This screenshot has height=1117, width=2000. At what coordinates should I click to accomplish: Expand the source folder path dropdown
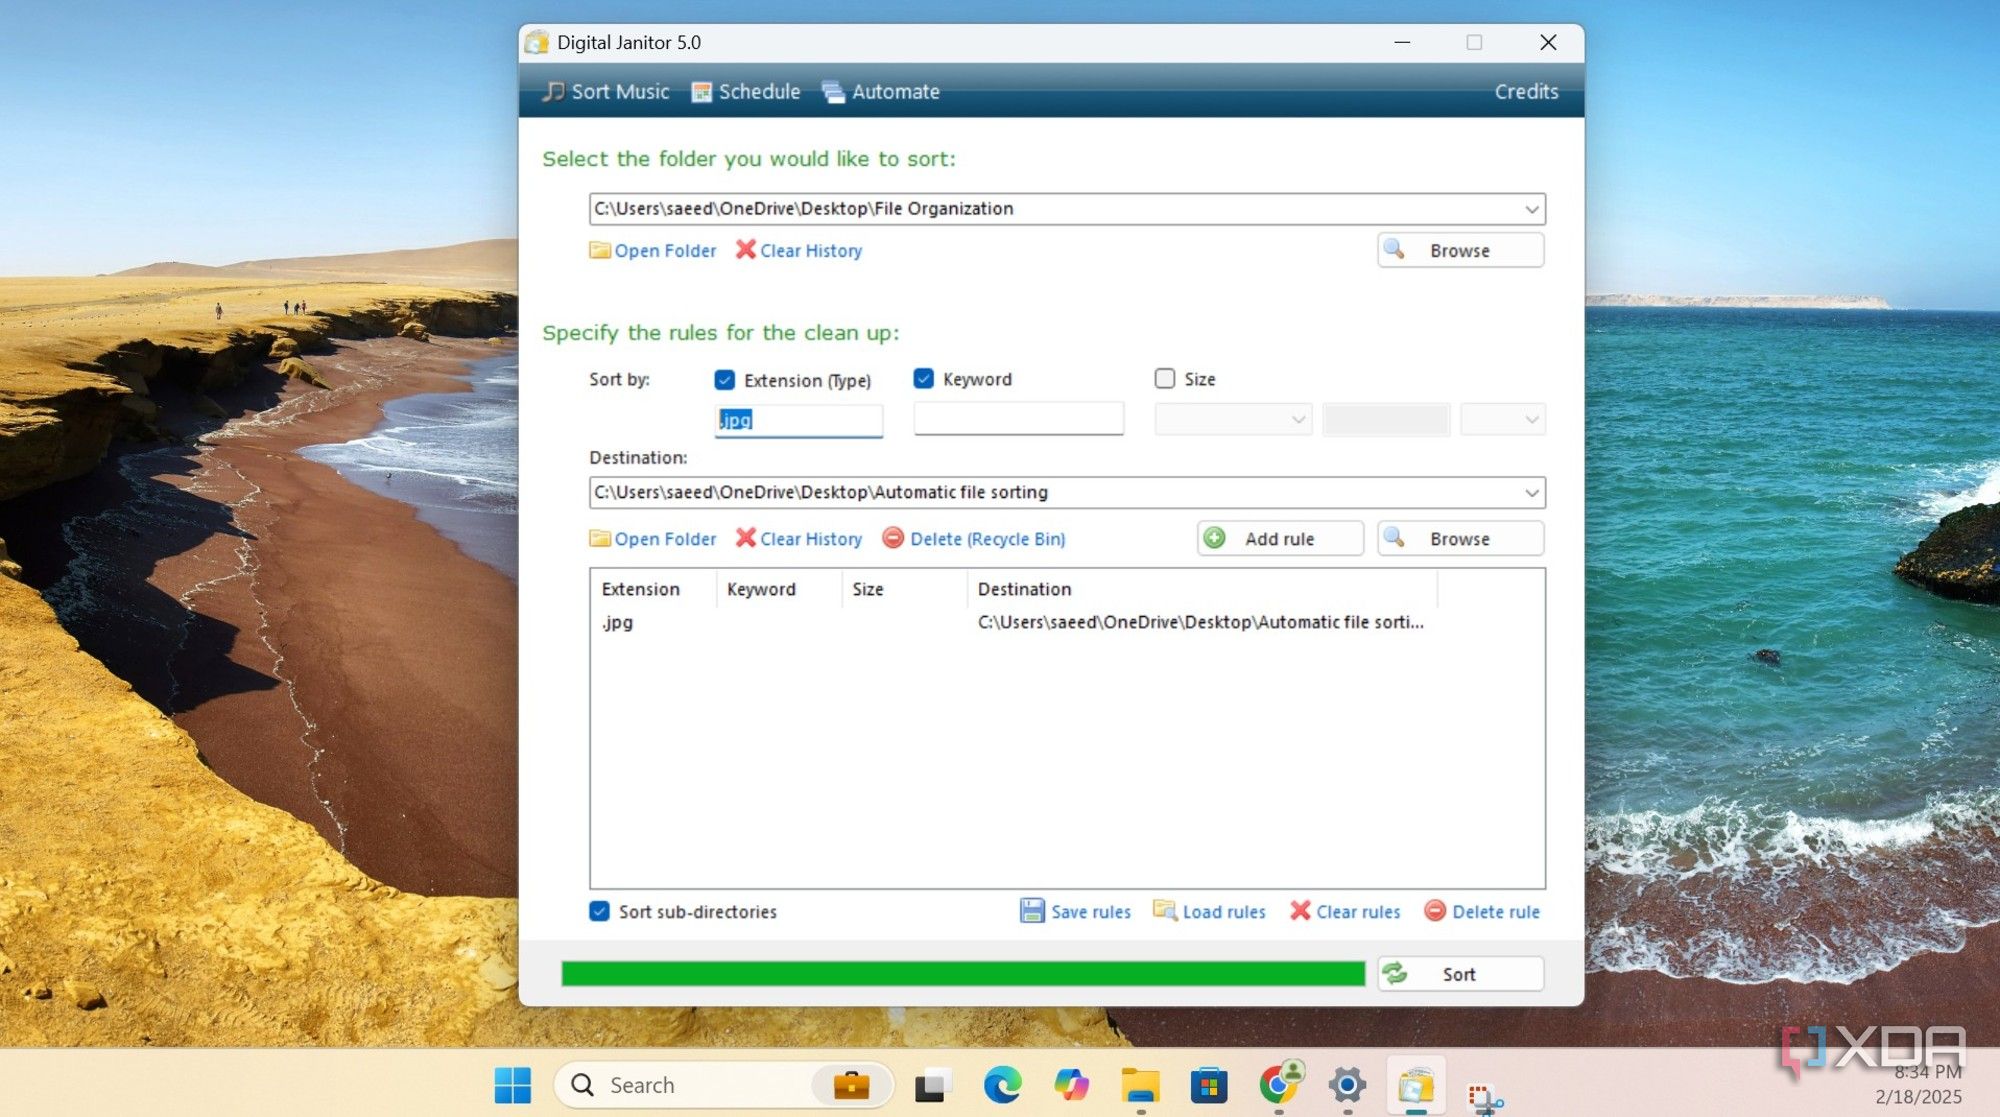coord(1531,209)
